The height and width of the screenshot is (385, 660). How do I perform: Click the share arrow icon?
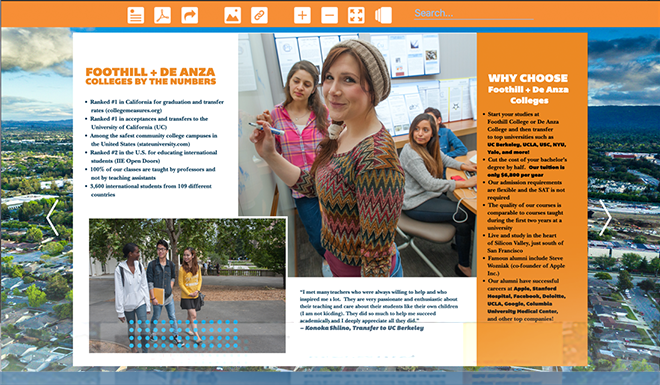tap(190, 15)
